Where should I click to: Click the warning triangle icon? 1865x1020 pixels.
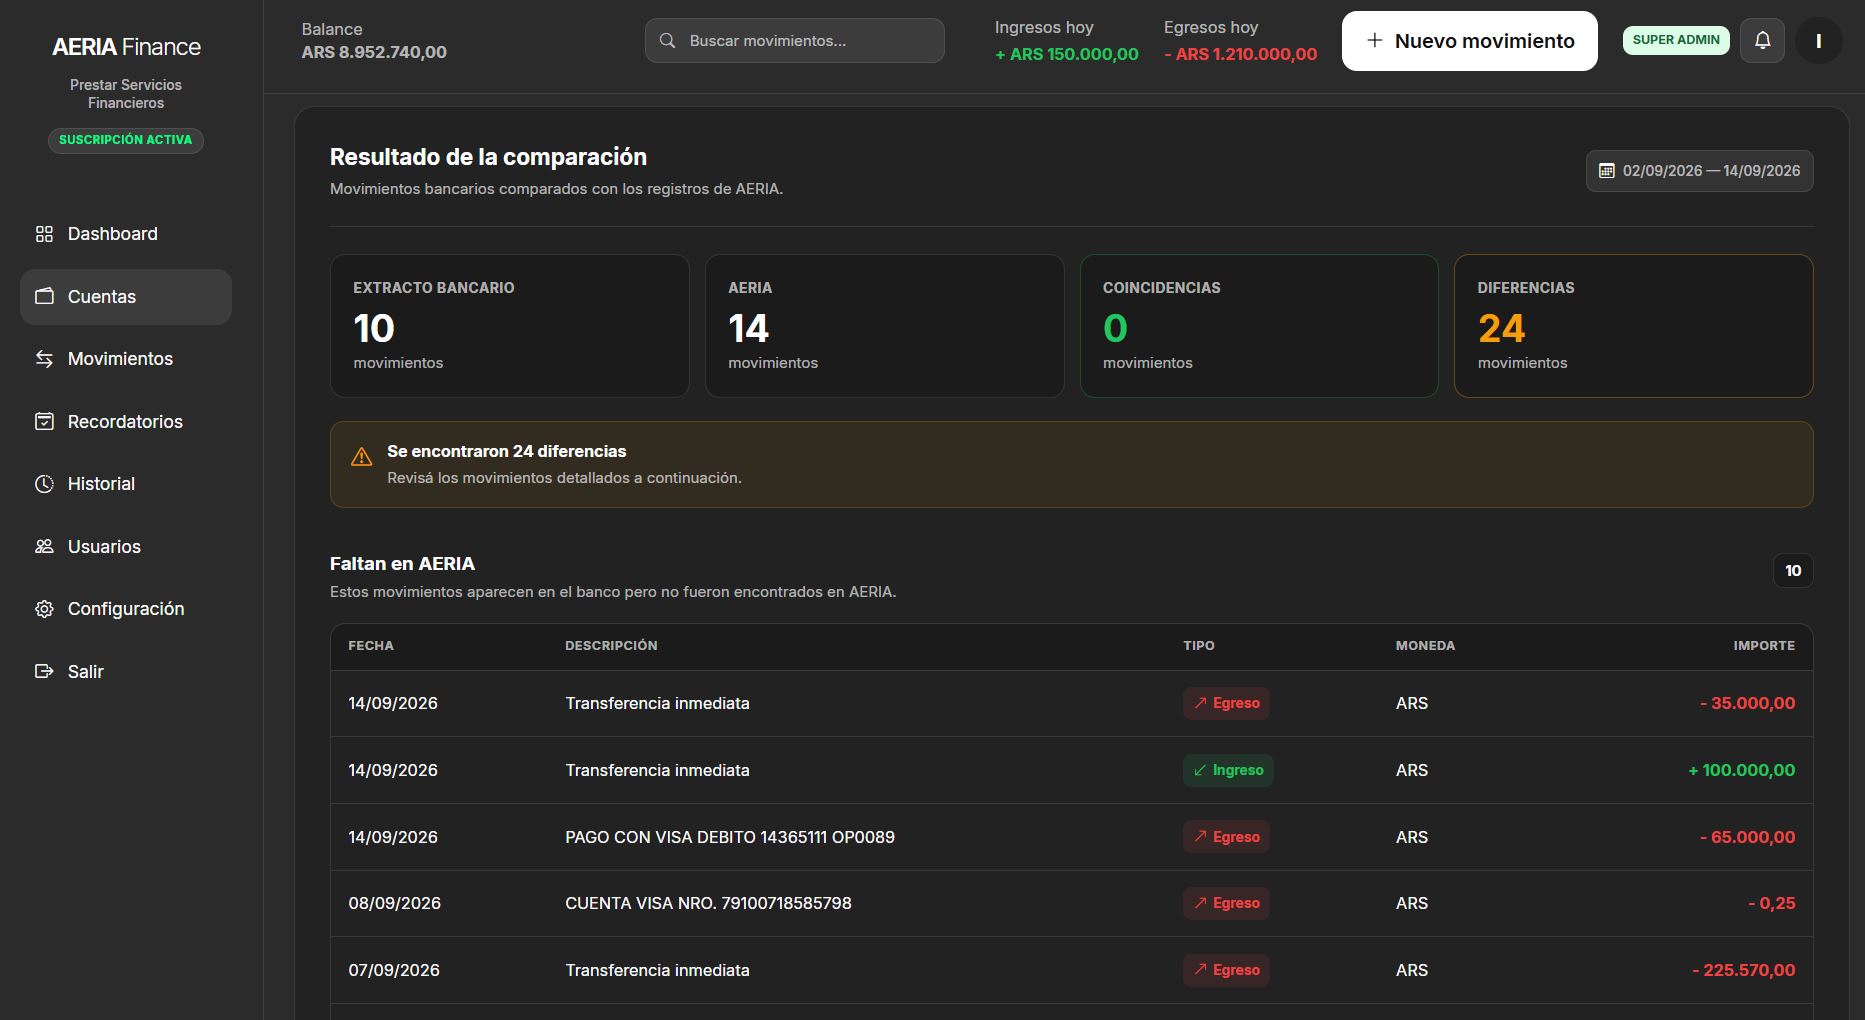361,457
